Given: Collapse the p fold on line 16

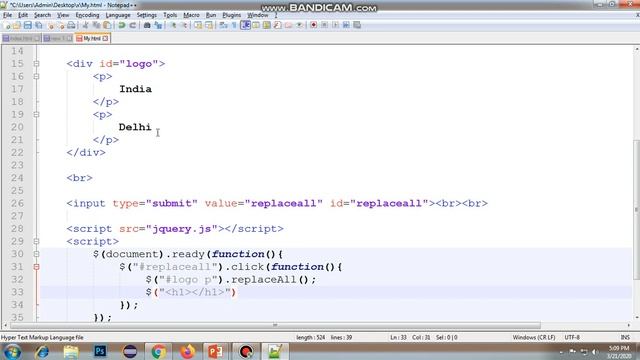Looking at the screenshot, I should coord(36,76).
